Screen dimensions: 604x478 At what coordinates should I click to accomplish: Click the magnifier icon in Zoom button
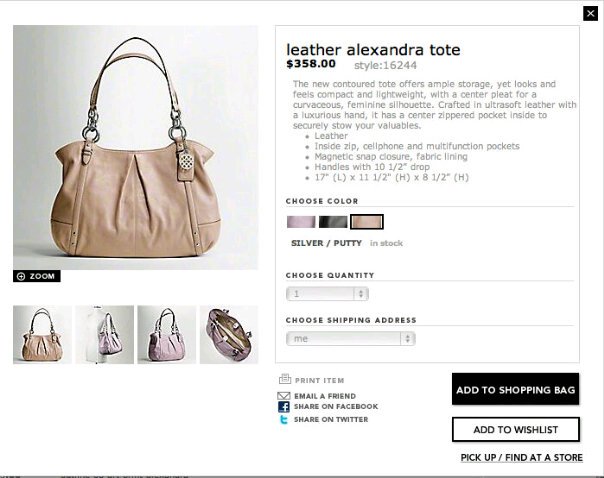point(21,276)
